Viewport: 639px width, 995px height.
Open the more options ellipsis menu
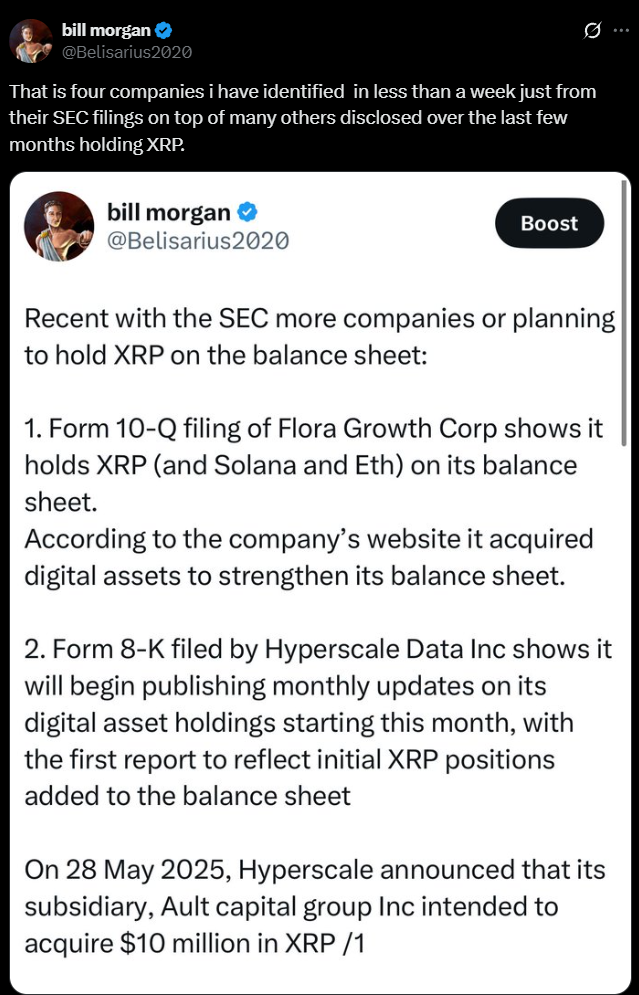click(x=620, y=30)
